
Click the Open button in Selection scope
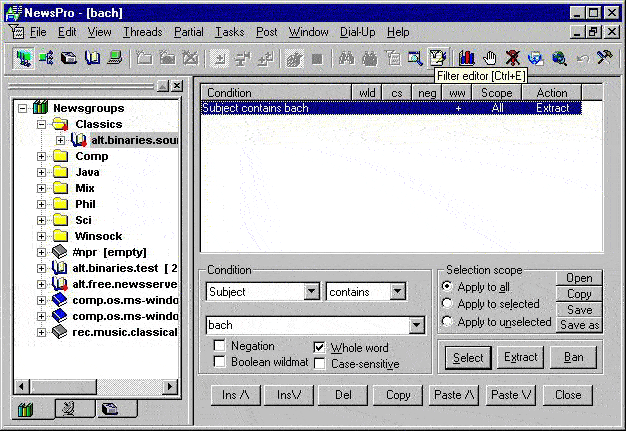pyautogui.click(x=579, y=278)
